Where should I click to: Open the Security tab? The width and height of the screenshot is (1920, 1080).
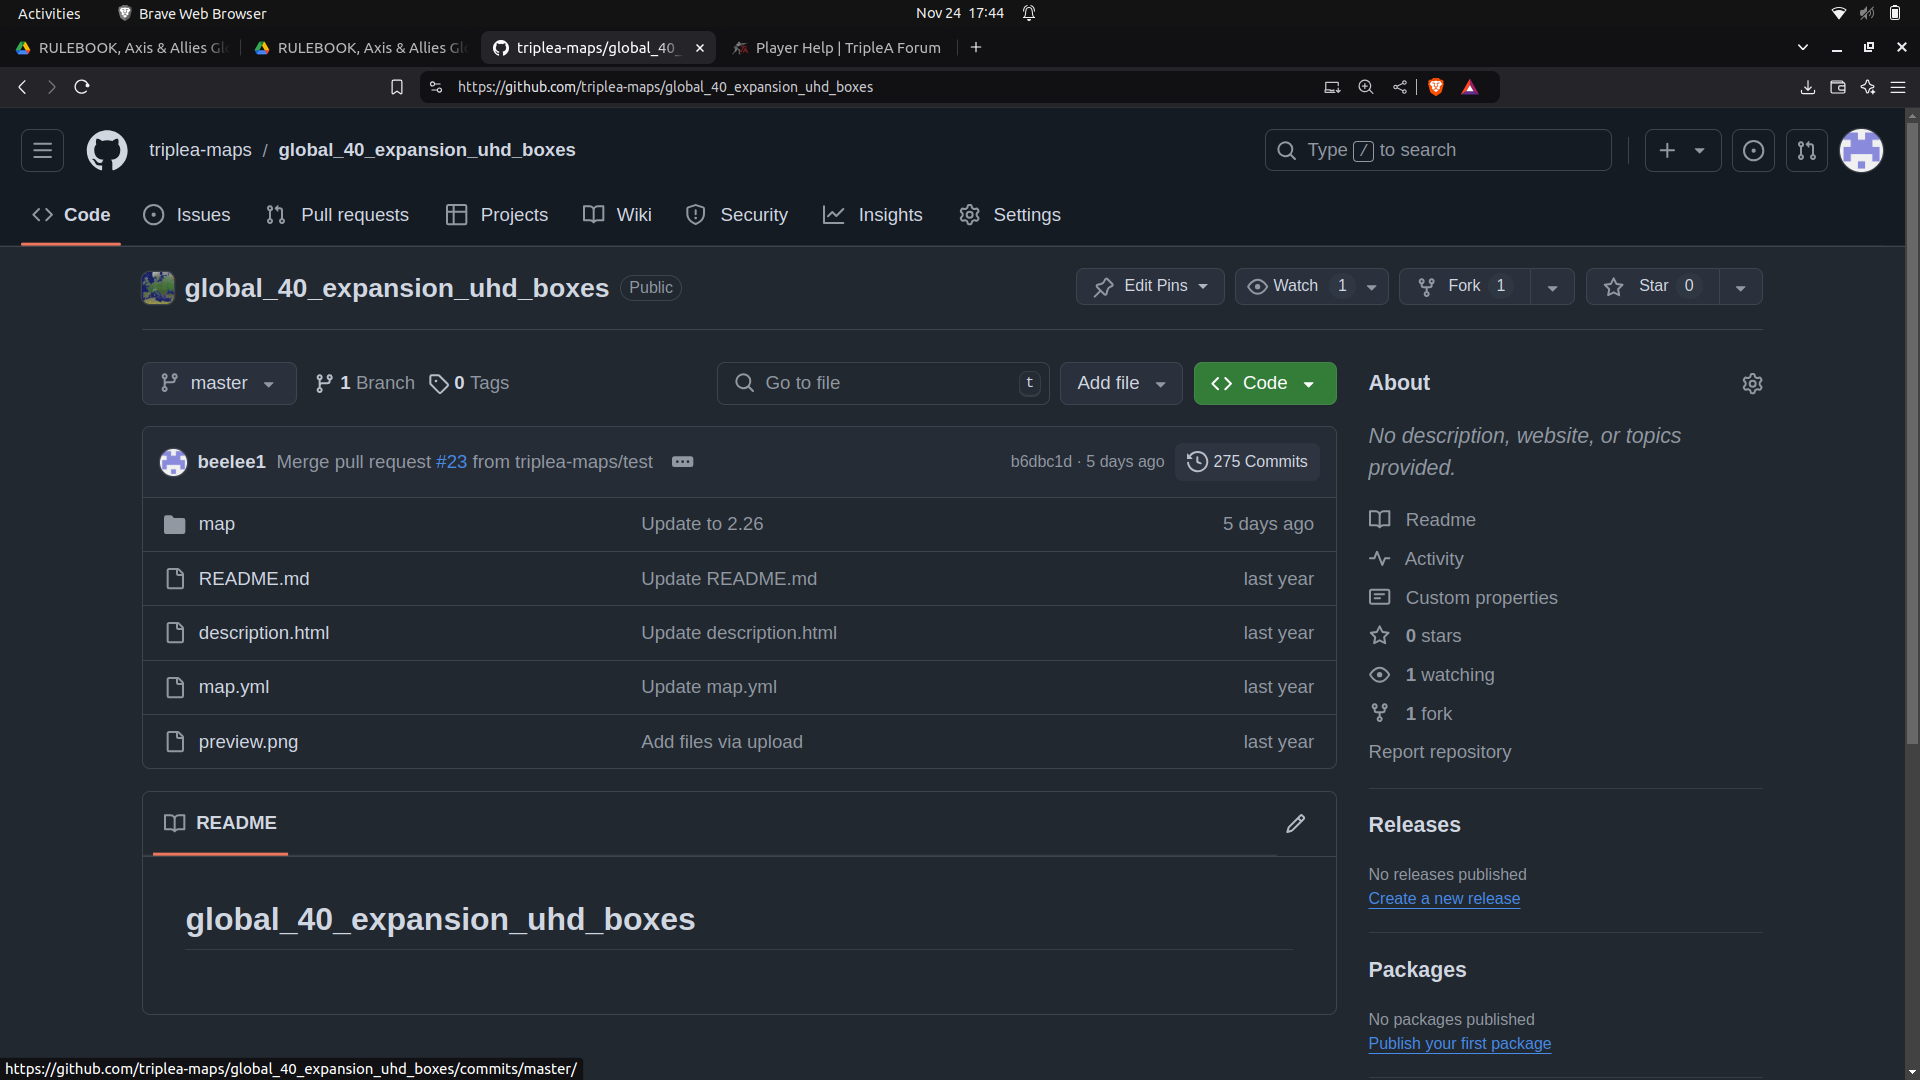click(x=737, y=215)
